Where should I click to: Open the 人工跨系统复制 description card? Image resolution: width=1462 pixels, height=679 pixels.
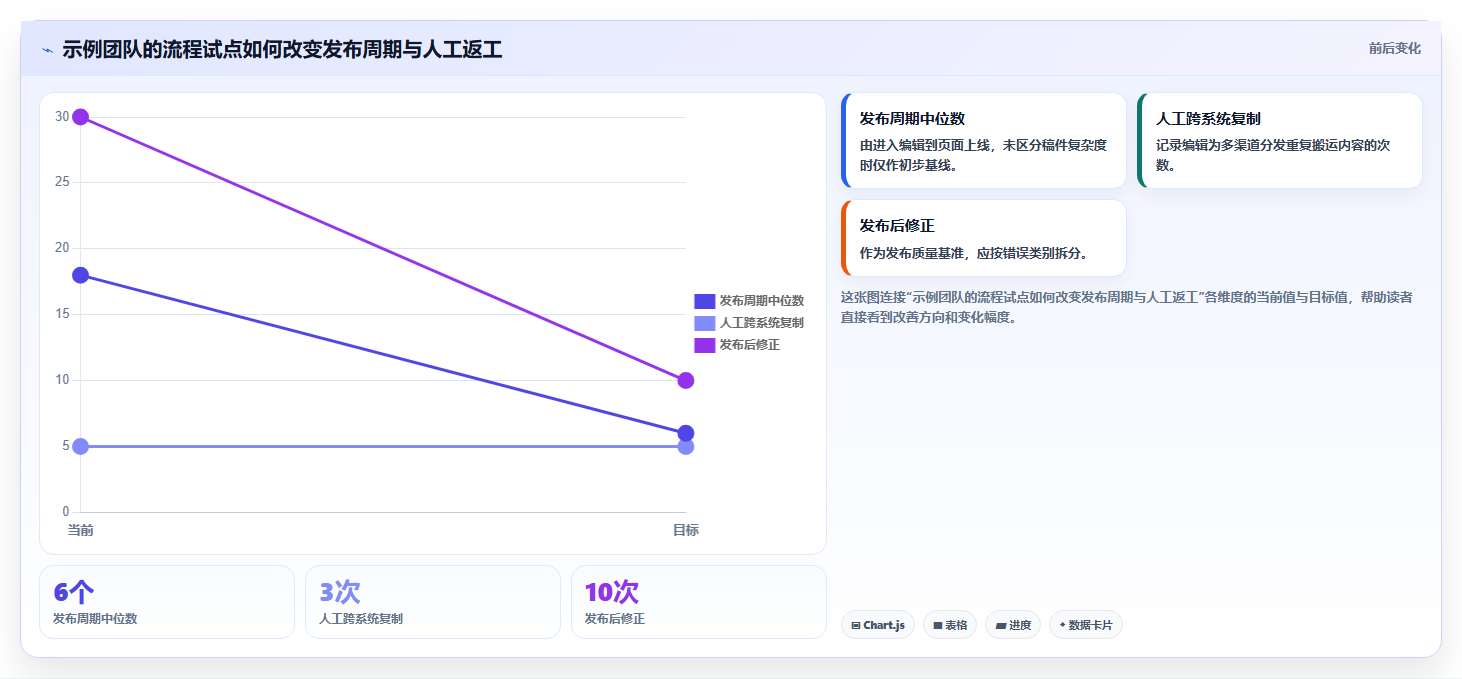1280,141
